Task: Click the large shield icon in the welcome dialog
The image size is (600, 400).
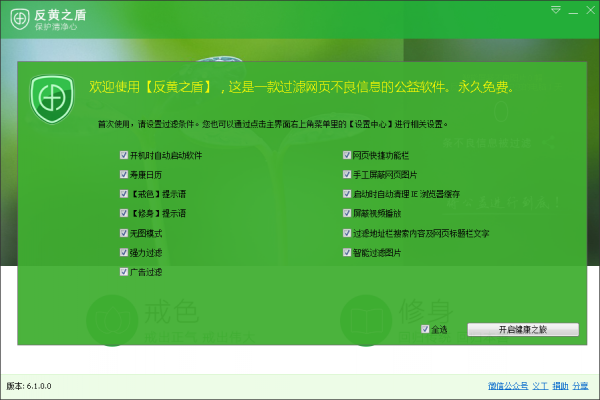Action: (x=52, y=99)
